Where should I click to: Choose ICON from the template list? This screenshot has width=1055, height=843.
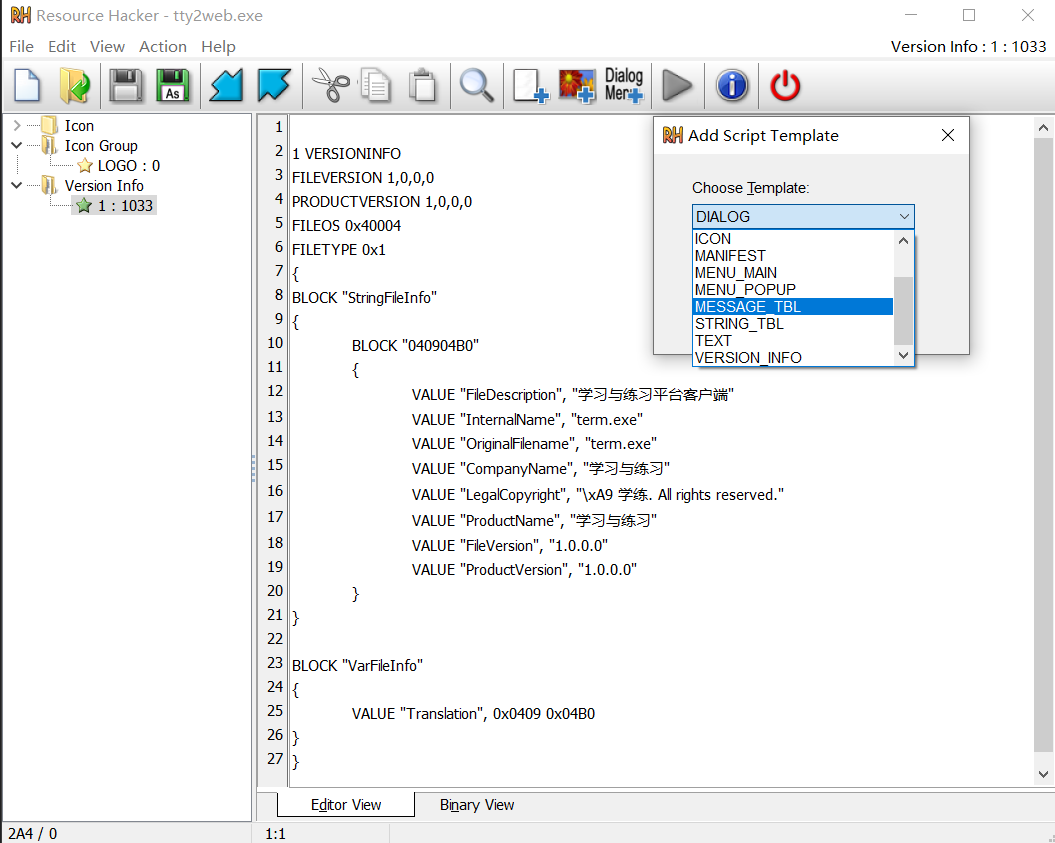coord(793,239)
